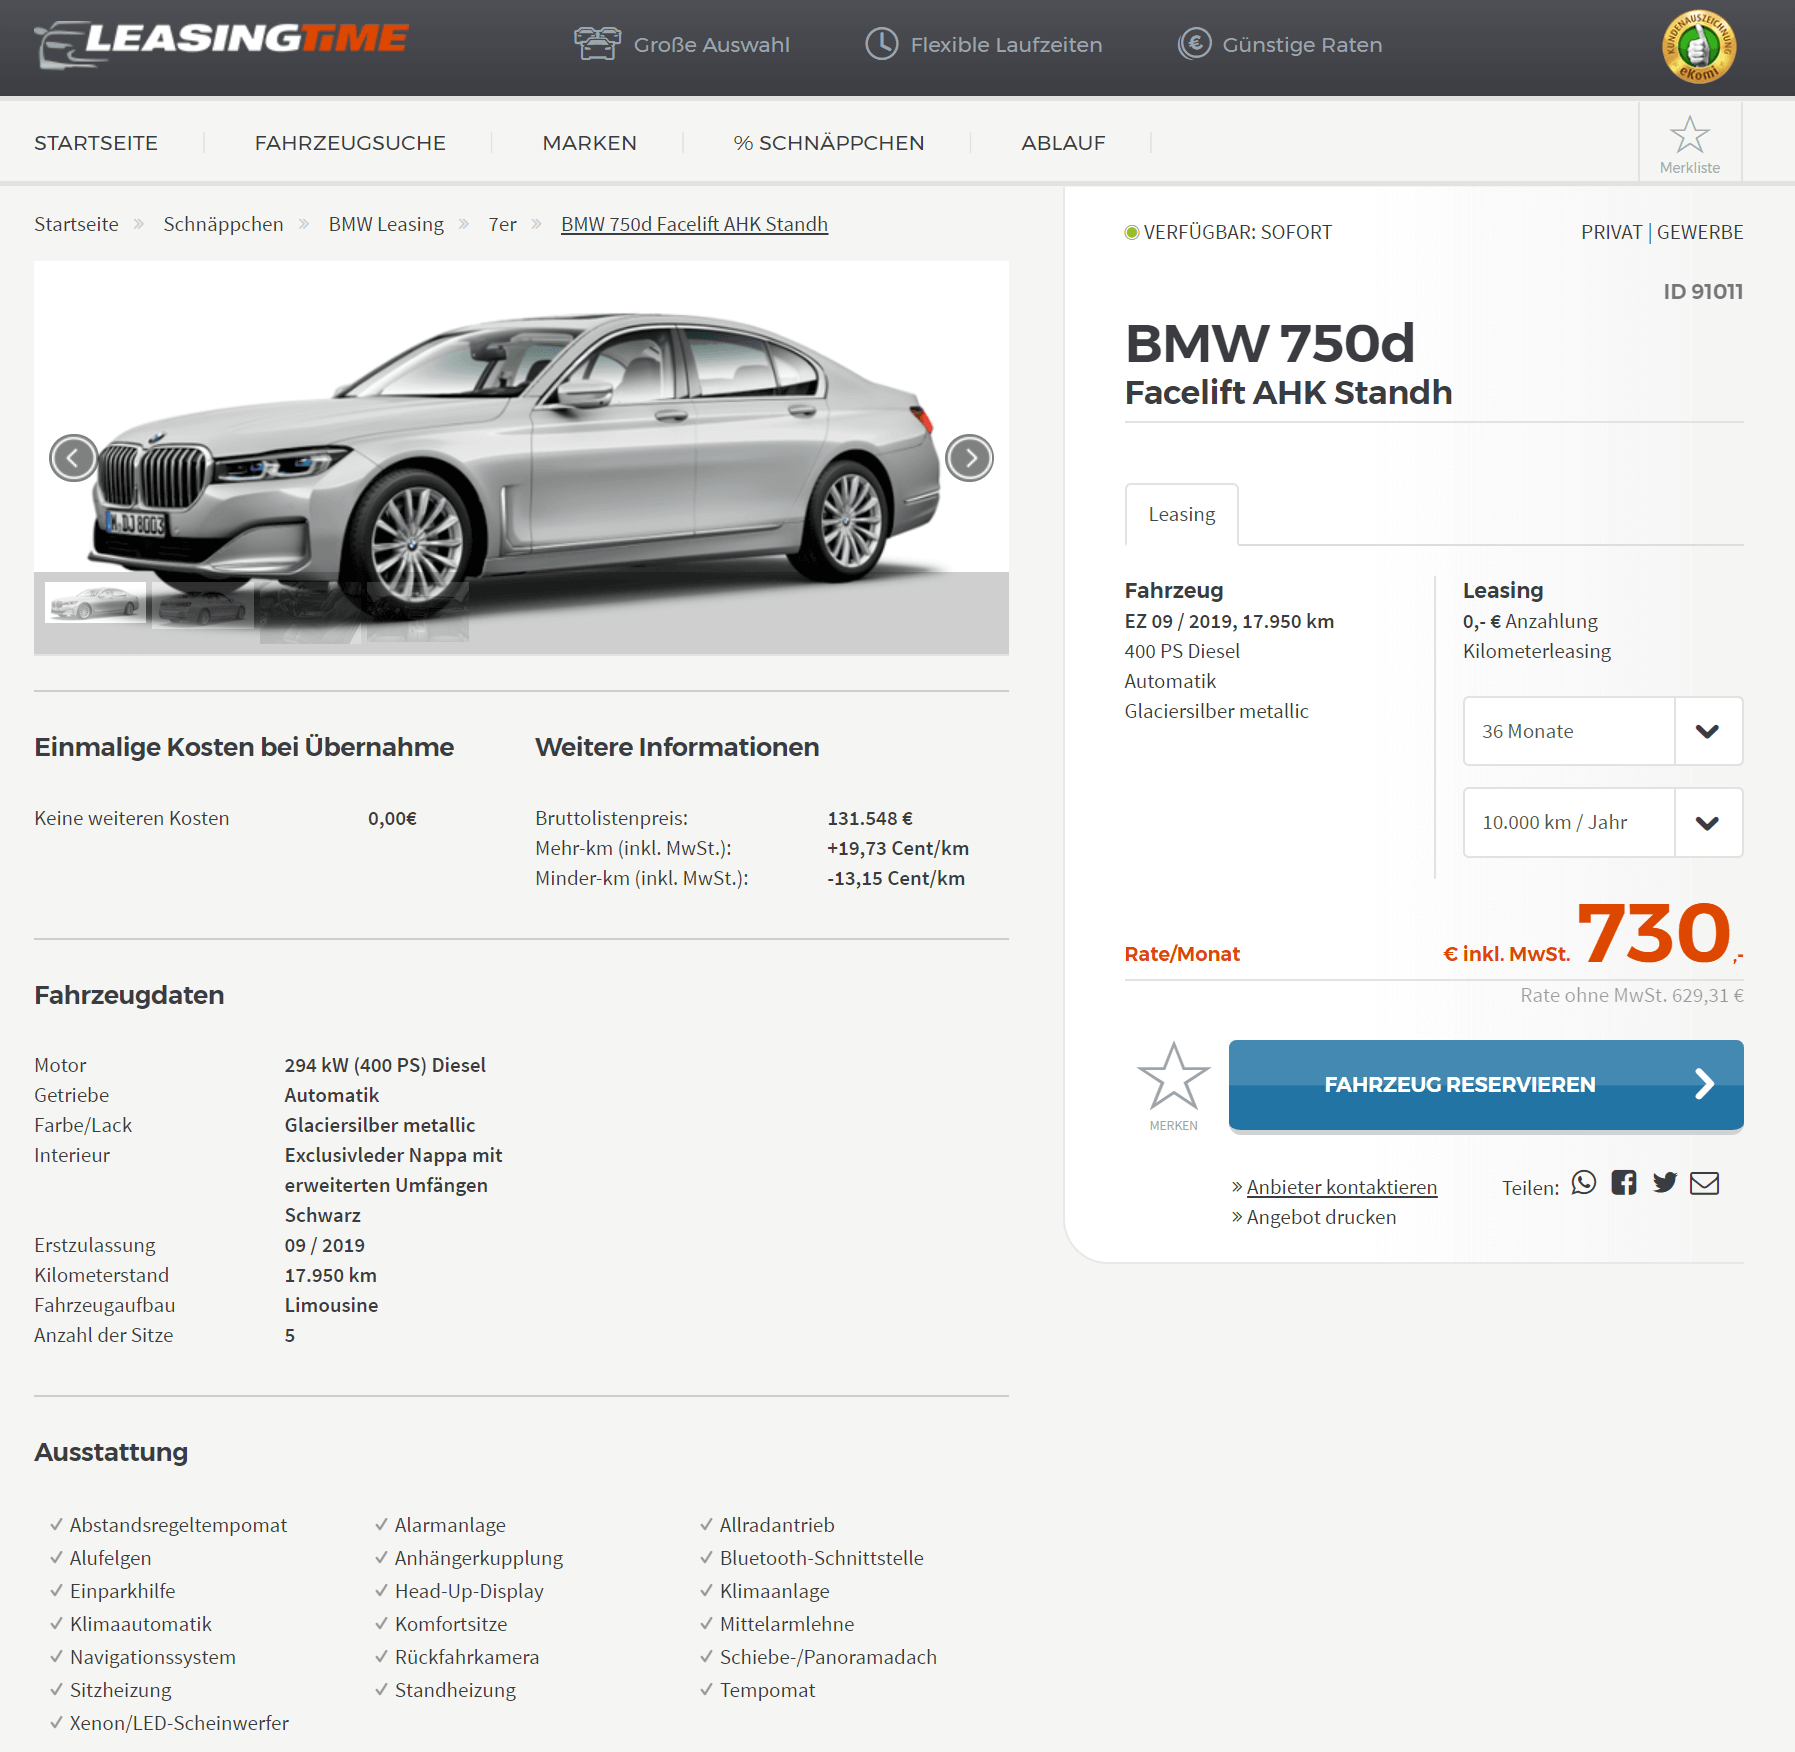Click the -13,15 Cent/km value
Viewport: 1795px width, 1752px height.
coord(896,878)
